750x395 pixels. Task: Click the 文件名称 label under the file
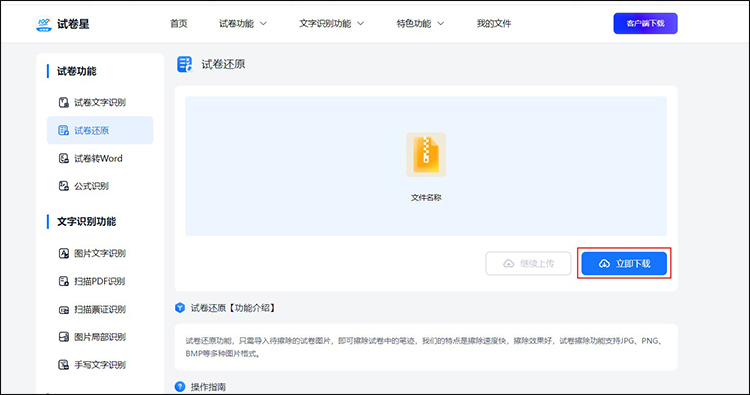426,198
